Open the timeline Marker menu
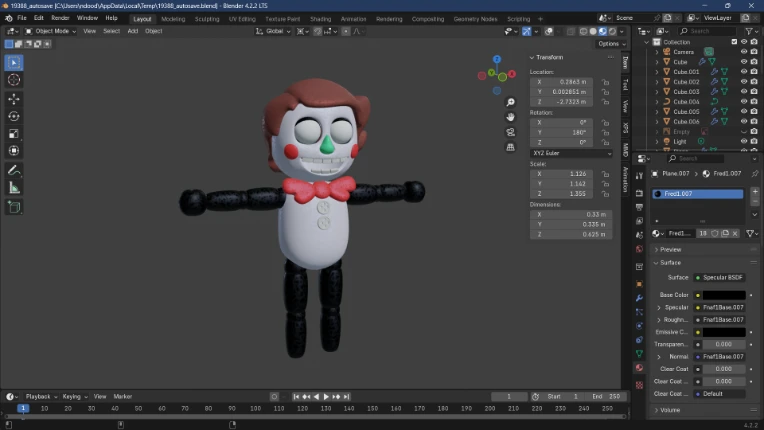This screenshot has height=430, width=764. pos(123,397)
